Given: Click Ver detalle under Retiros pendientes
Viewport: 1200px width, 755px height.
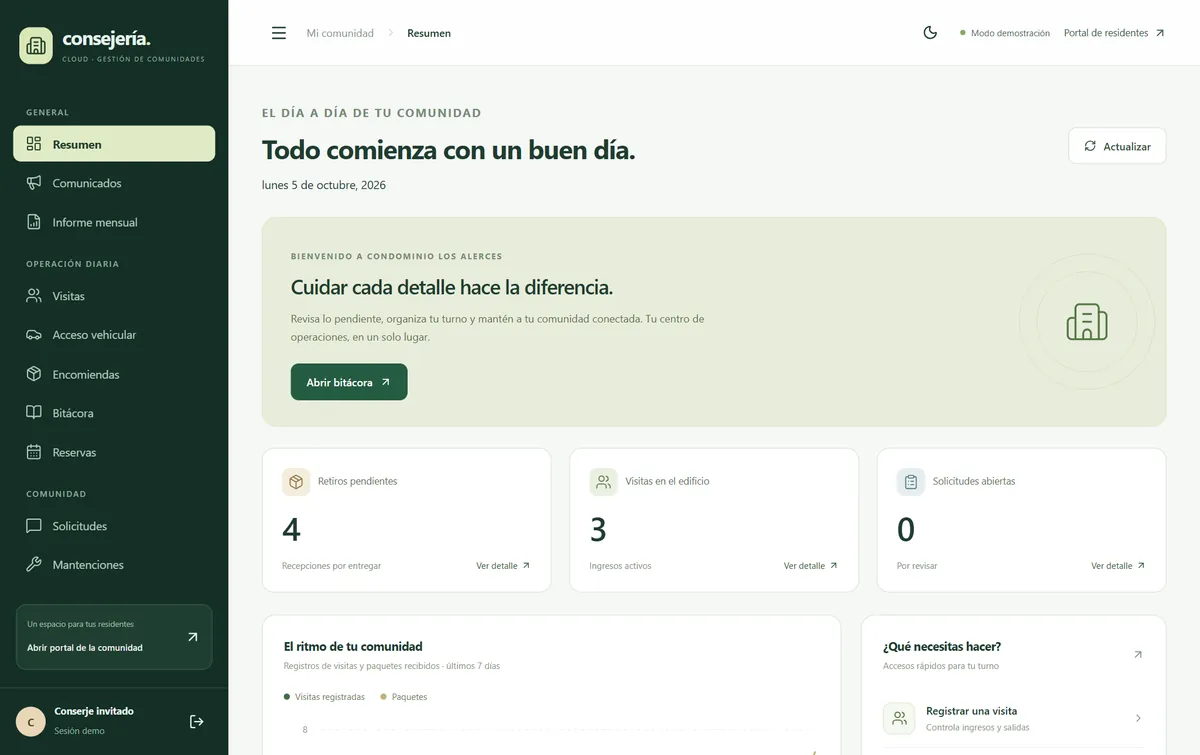Looking at the screenshot, I should [503, 566].
